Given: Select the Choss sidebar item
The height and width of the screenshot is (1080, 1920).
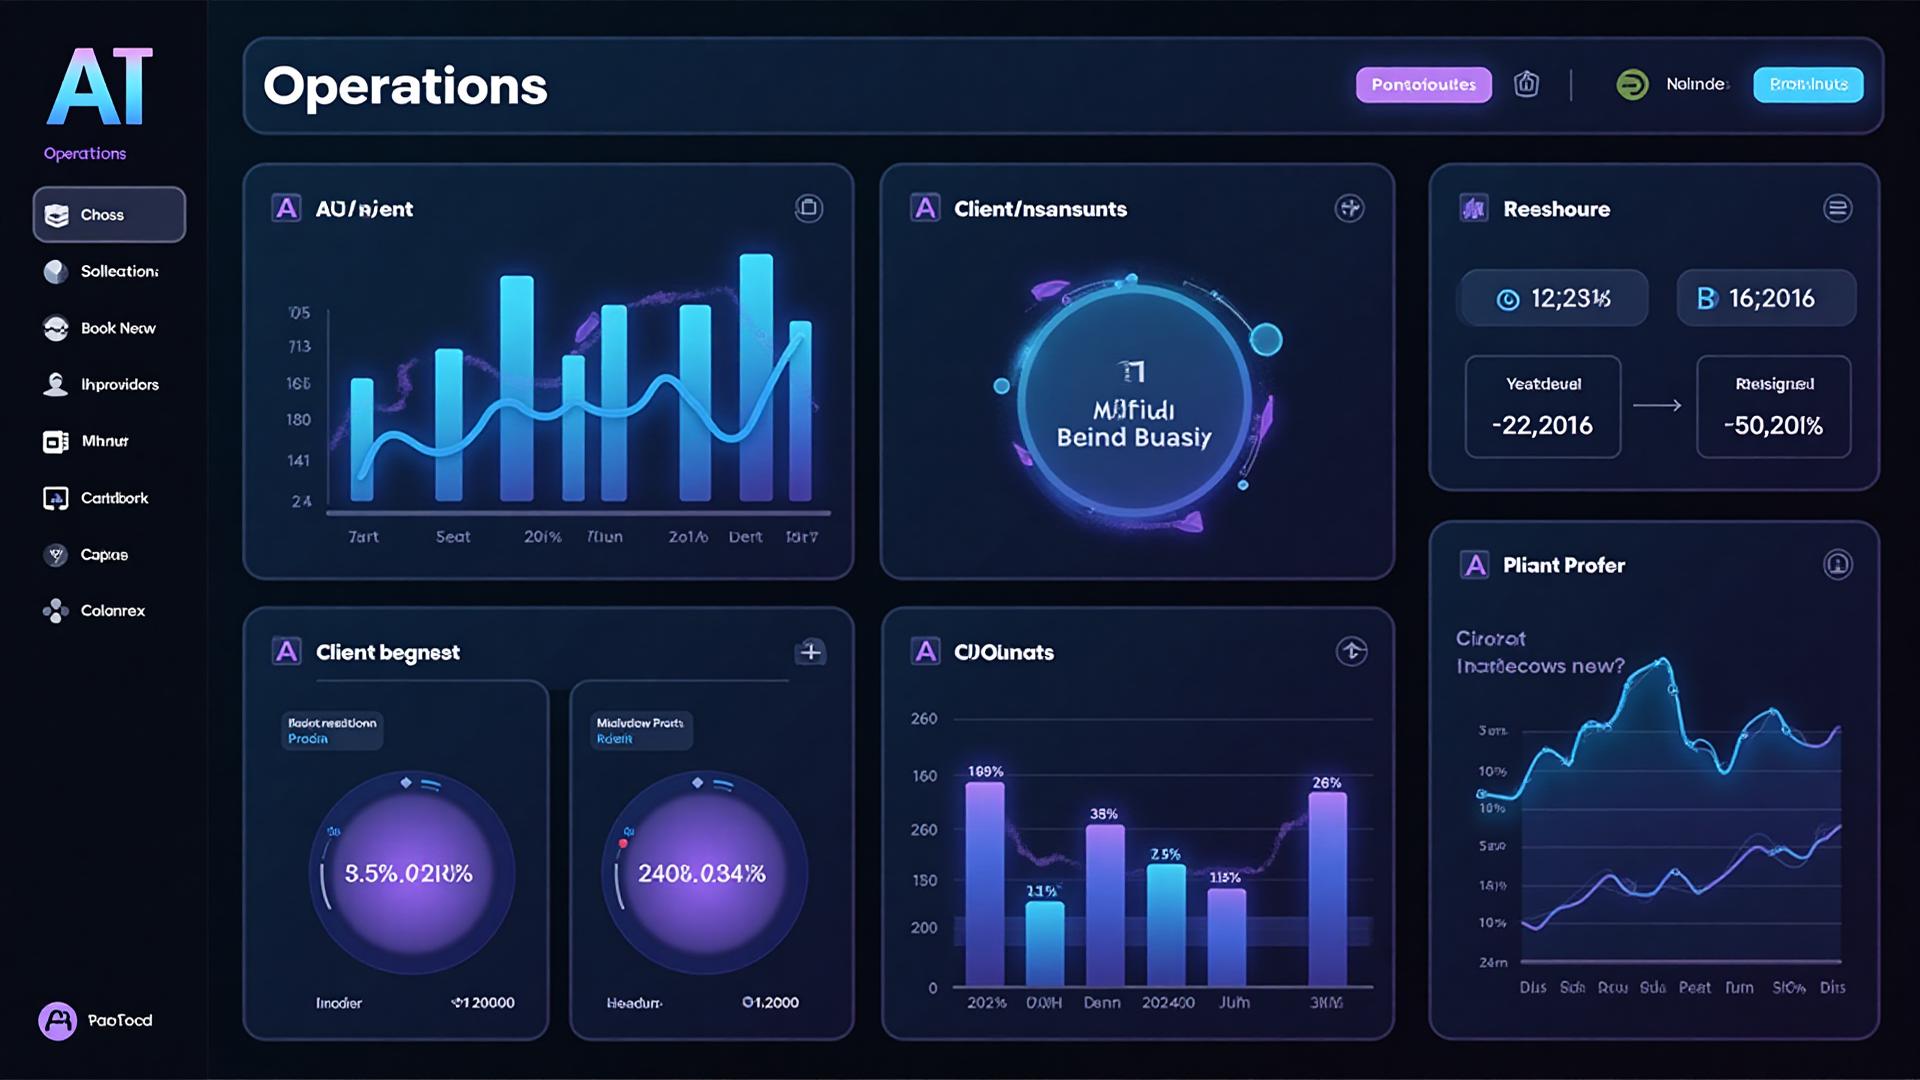Looking at the screenshot, I should [109, 215].
